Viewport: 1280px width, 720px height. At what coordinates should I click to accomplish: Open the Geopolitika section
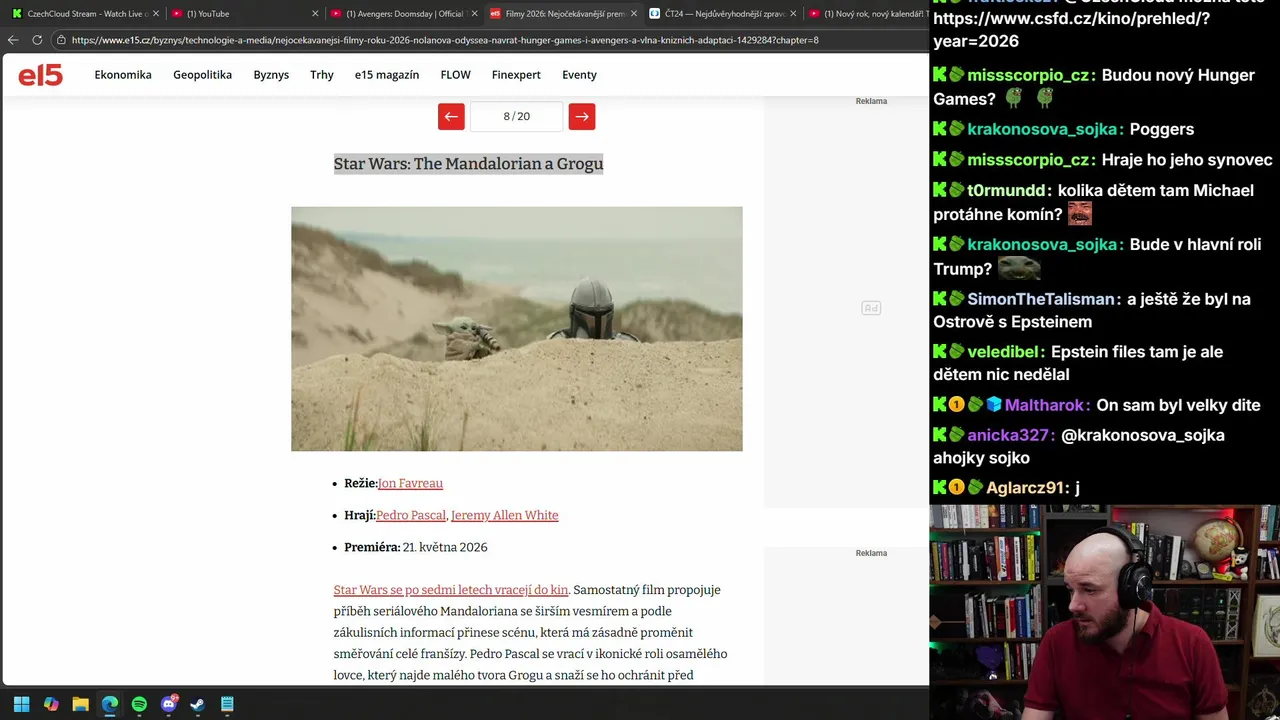coord(202,75)
